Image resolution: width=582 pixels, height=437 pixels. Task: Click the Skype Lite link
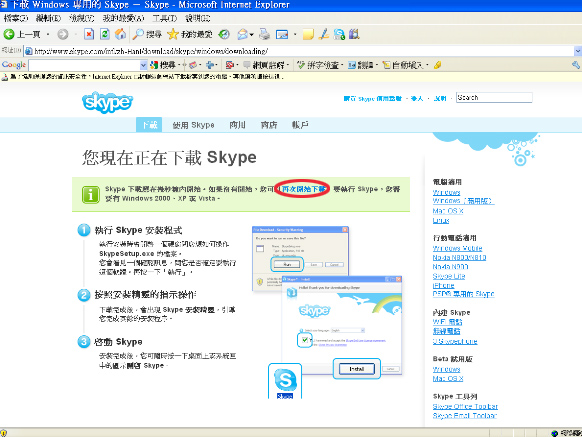point(449,276)
